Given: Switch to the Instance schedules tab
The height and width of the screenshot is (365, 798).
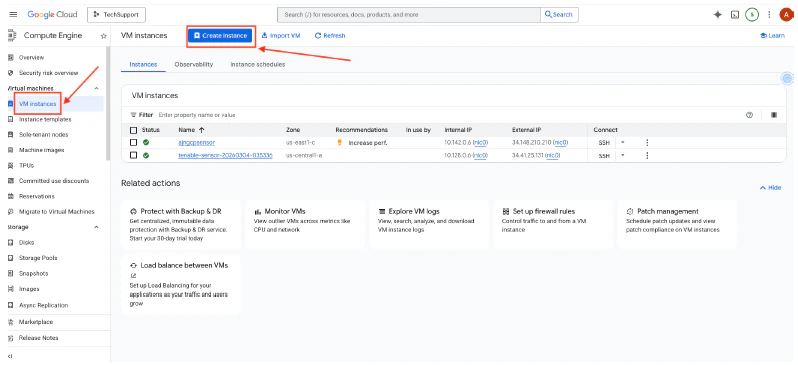Looking at the screenshot, I should 258,65.
